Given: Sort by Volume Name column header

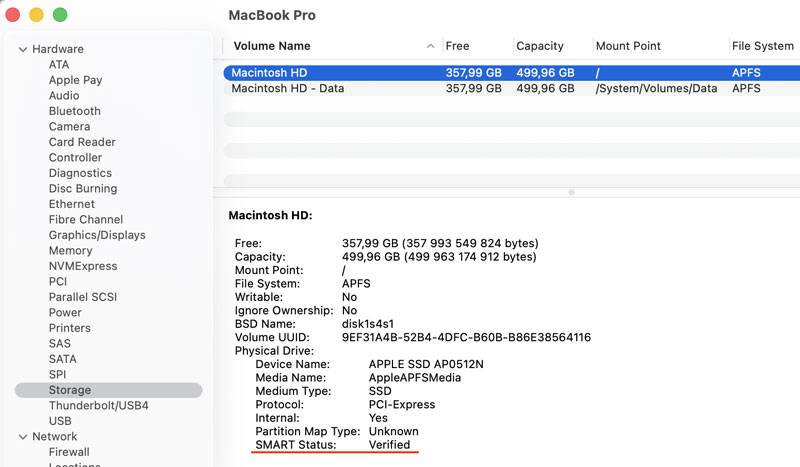Looking at the screenshot, I should tap(272, 46).
